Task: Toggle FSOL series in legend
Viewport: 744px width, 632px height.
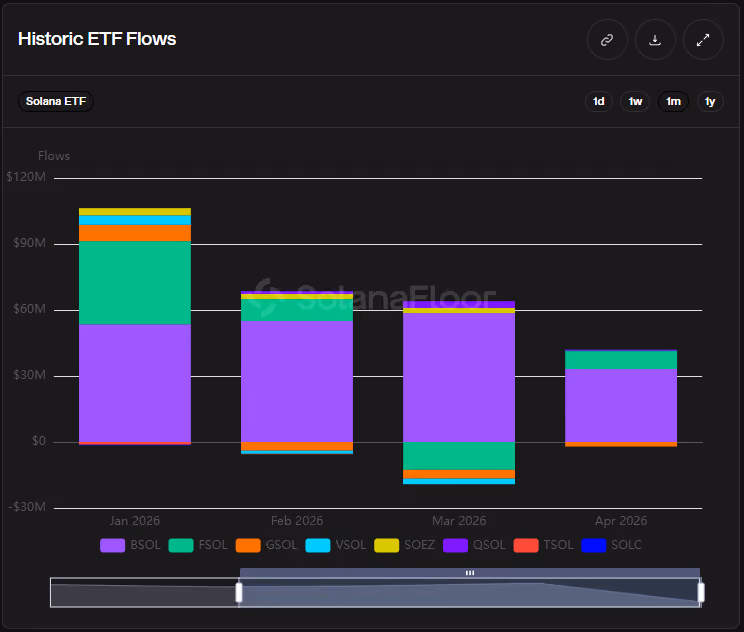Action: (198, 545)
